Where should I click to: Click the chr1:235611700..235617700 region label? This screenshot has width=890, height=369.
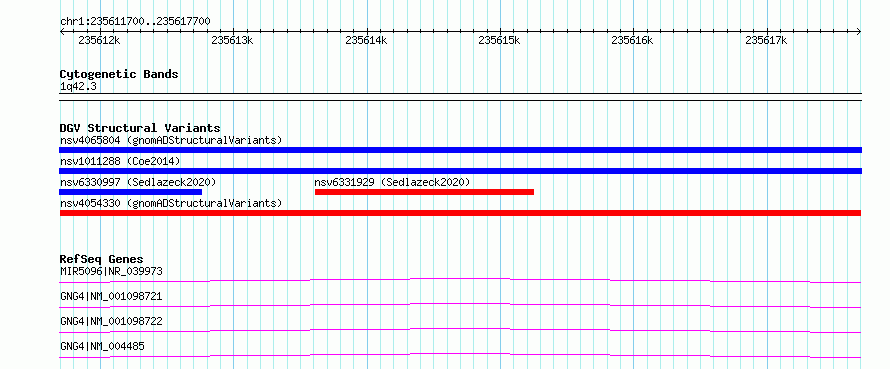pos(135,22)
